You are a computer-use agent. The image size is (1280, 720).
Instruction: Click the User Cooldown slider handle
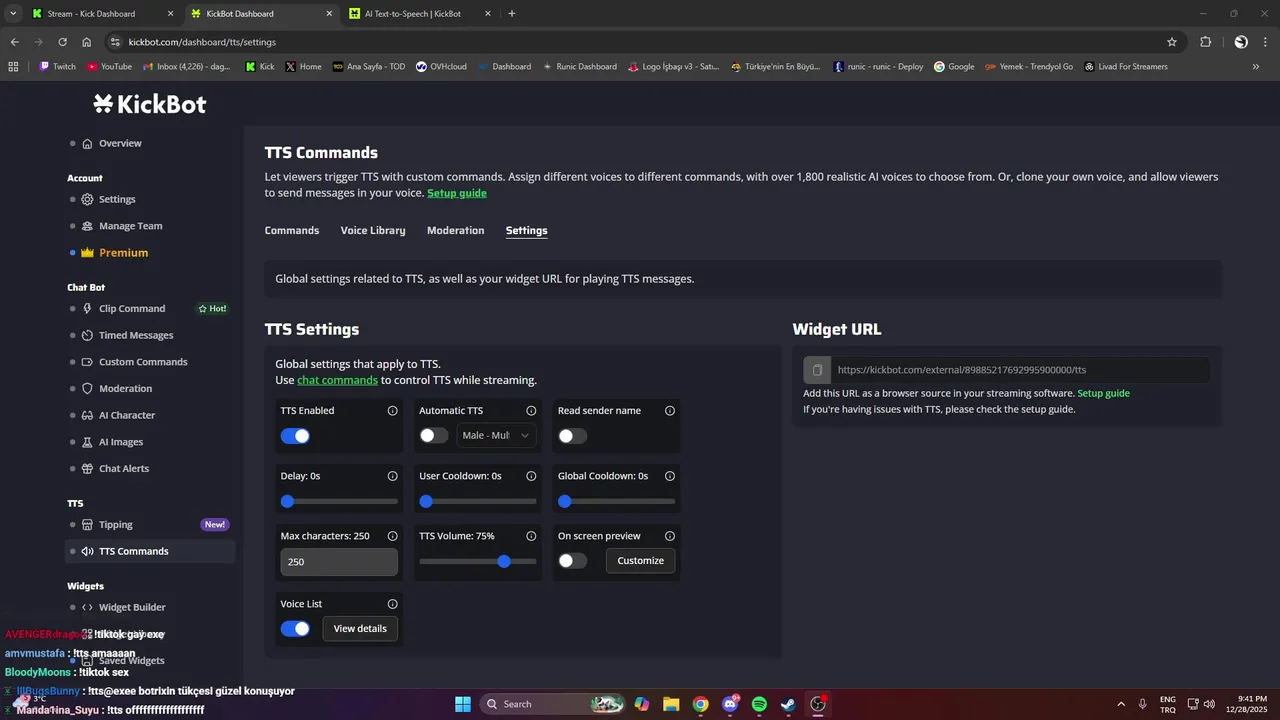tap(426, 501)
